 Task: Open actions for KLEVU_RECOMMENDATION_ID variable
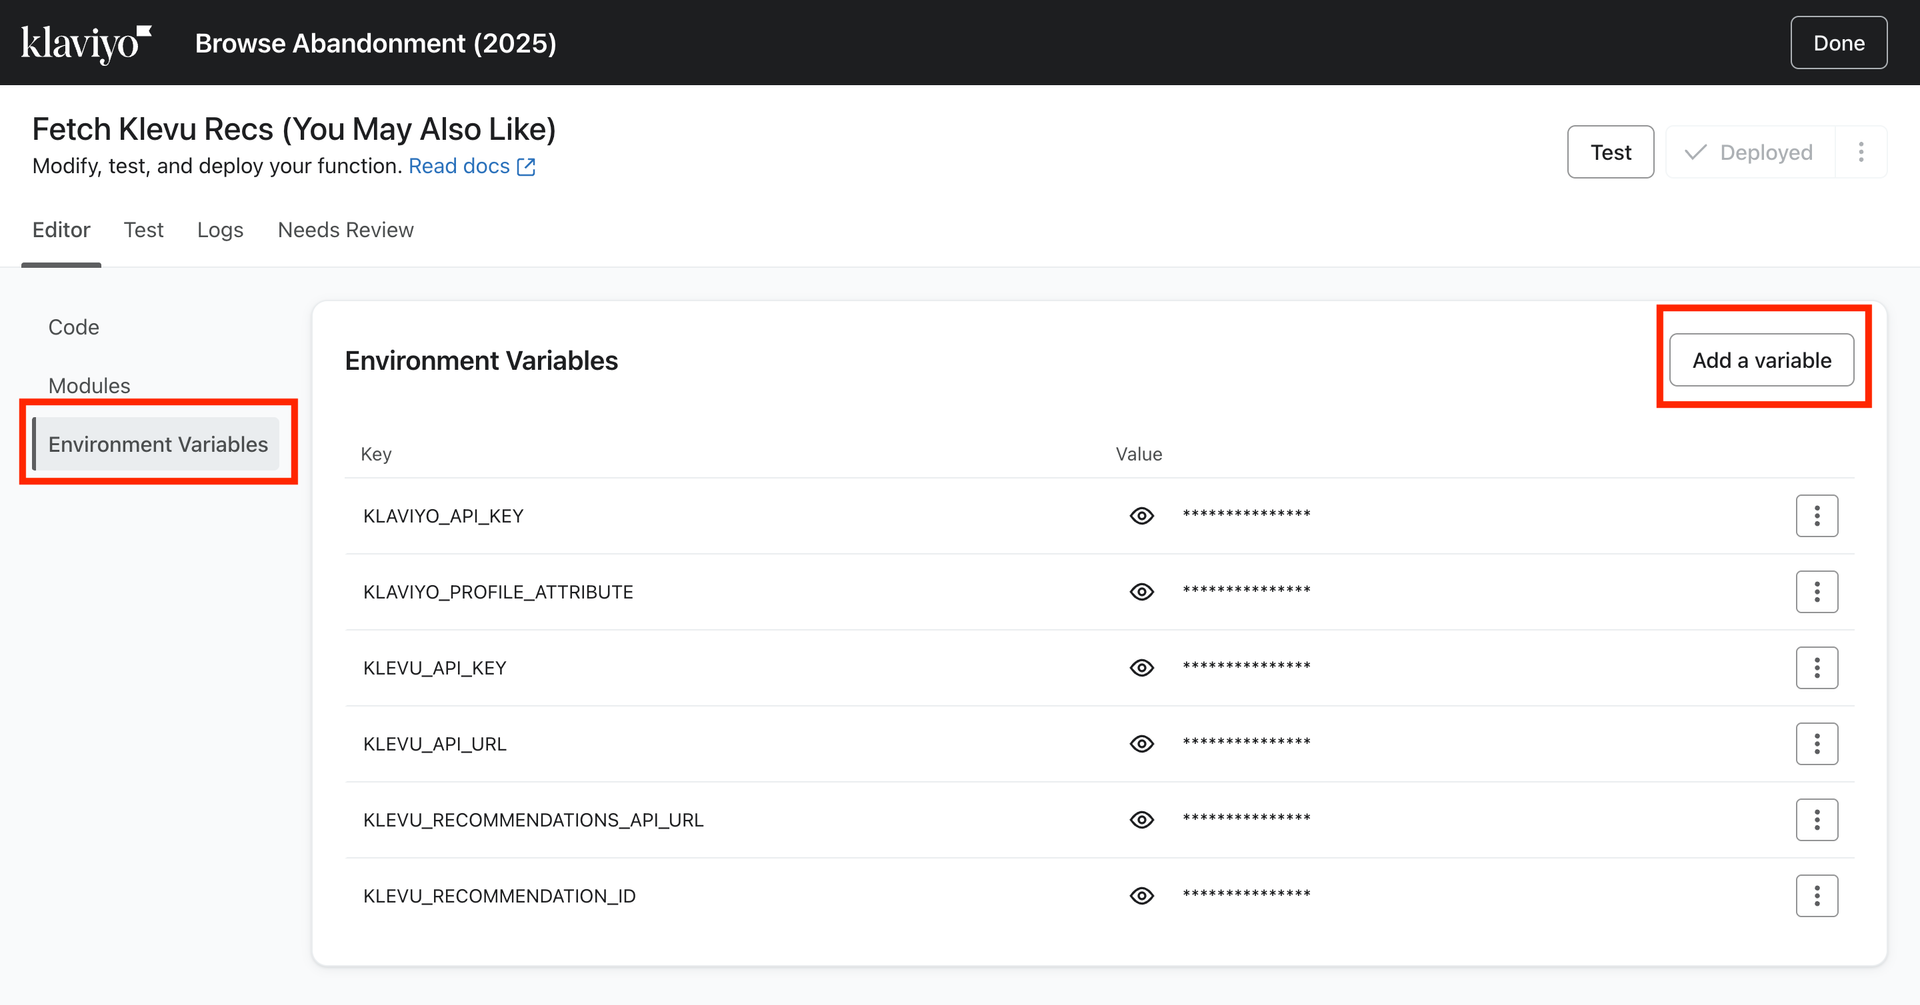(1816, 896)
